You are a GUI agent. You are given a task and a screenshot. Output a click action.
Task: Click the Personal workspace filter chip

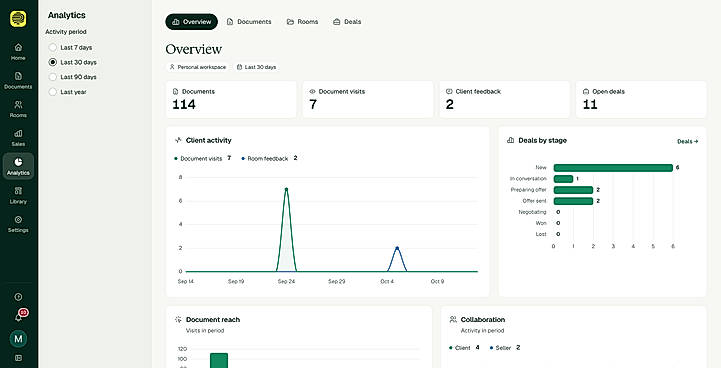pos(198,67)
